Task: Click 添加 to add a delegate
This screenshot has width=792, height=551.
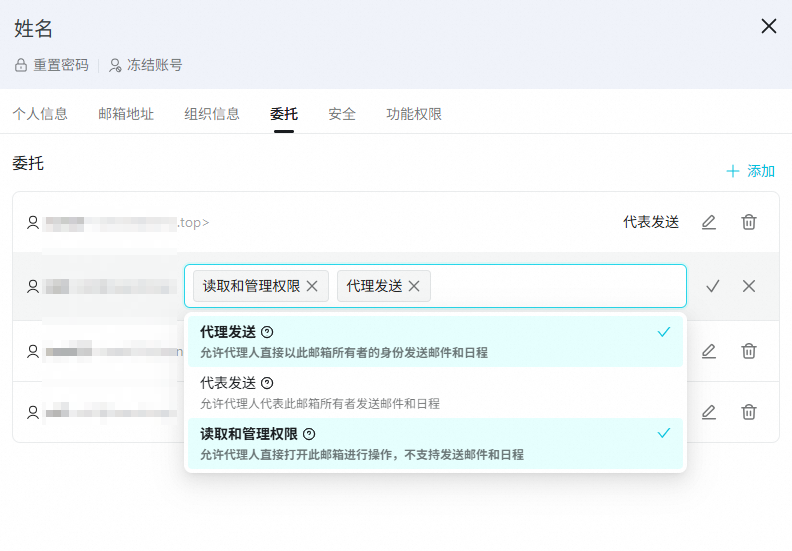Action: tap(751, 171)
